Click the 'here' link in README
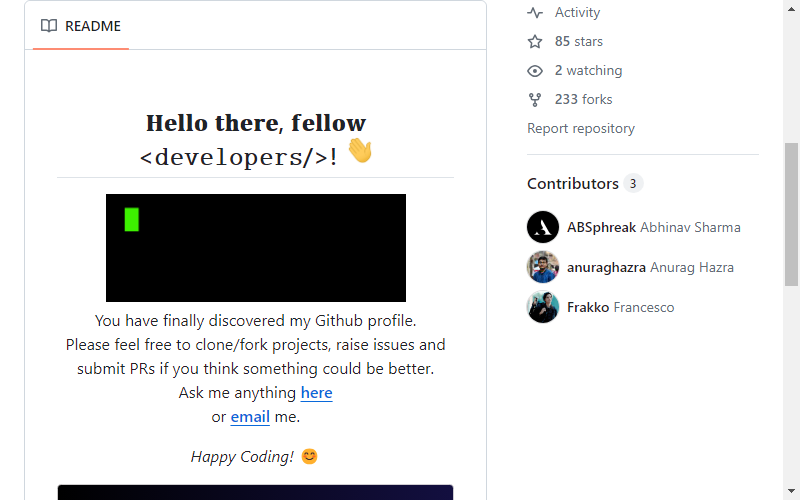Image resolution: width=800 pixels, height=500 pixels. pyautogui.click(x=316, y=393)
